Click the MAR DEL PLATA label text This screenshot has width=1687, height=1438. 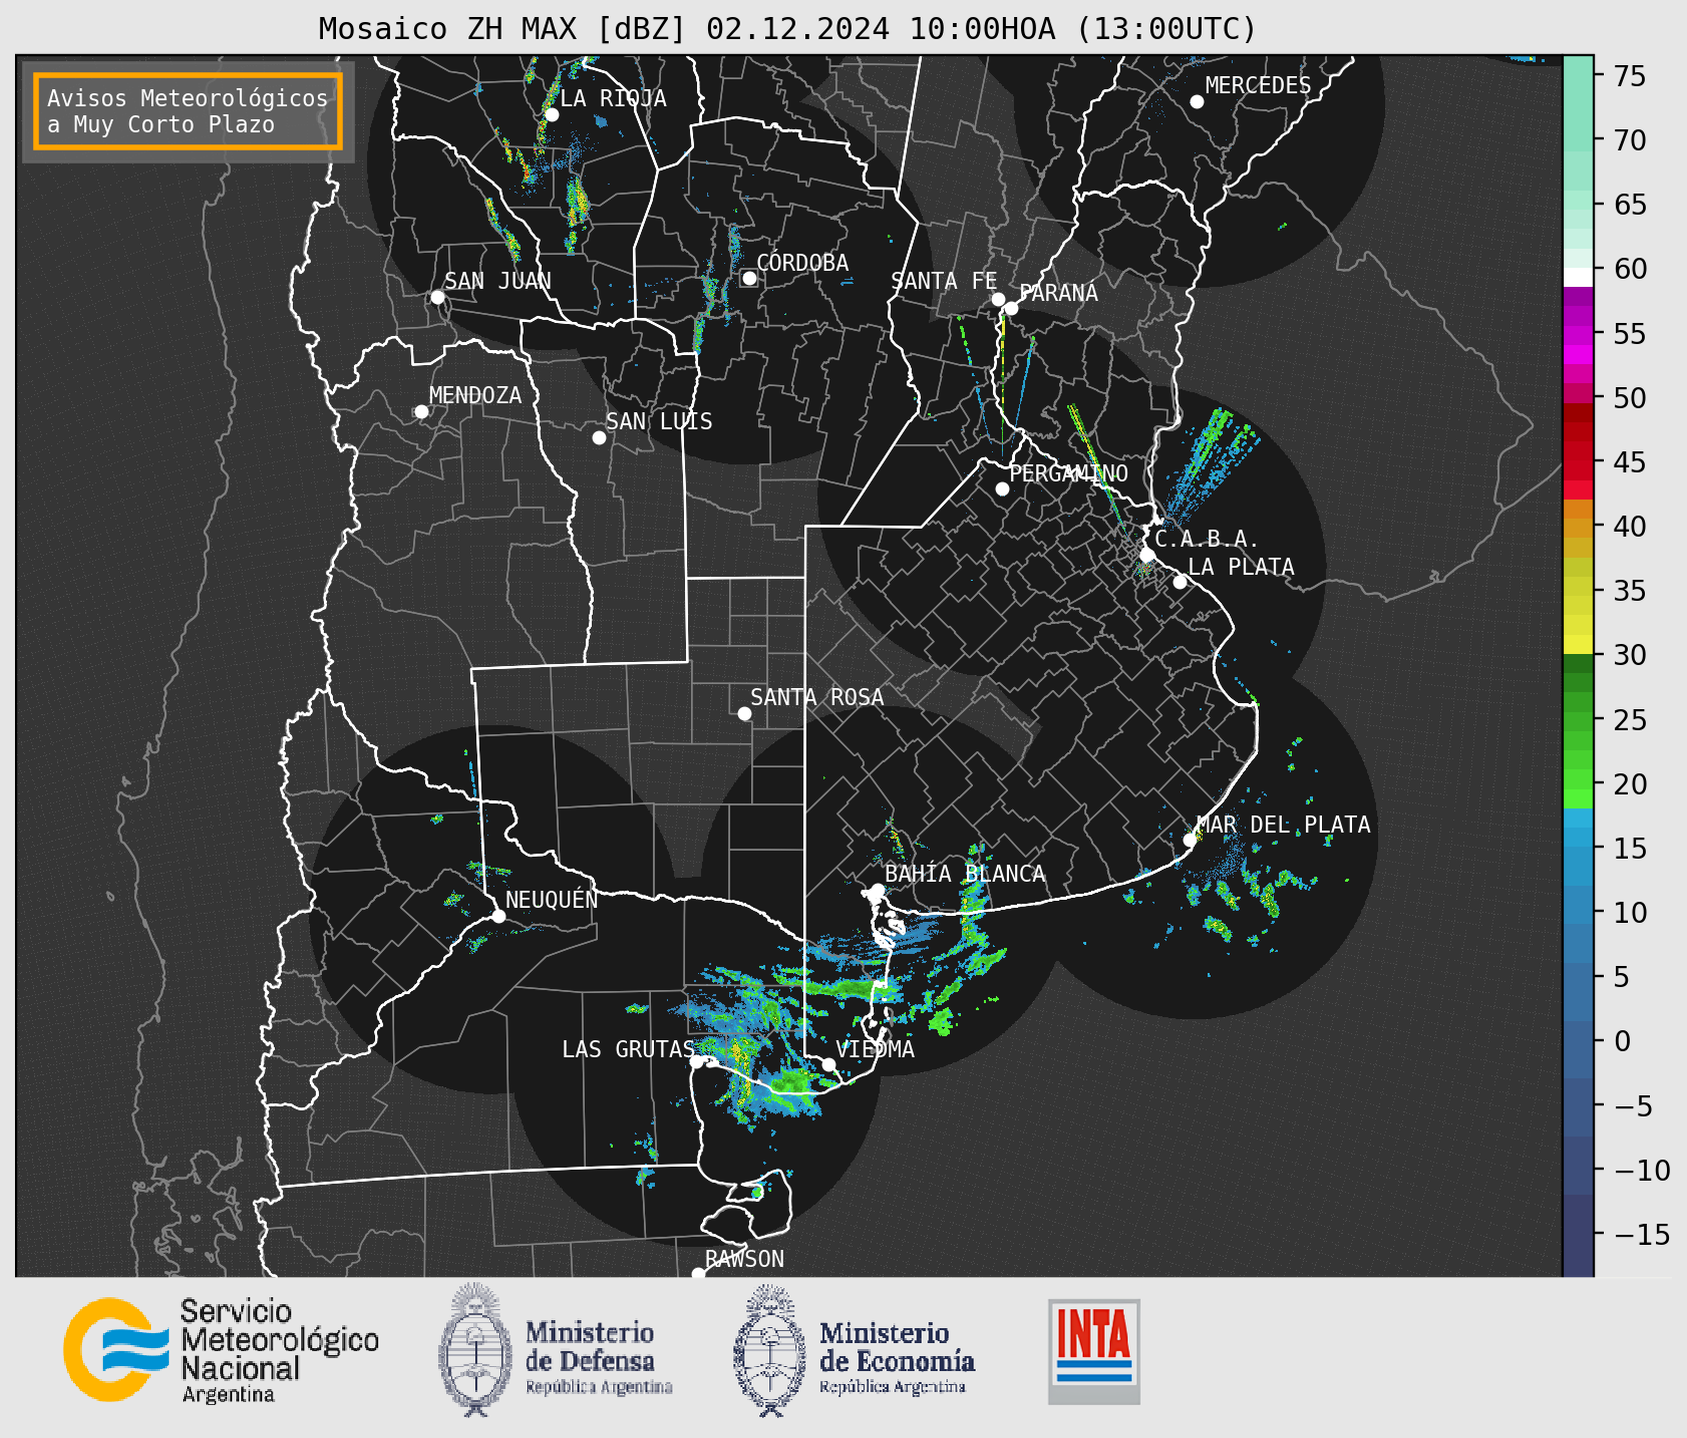[x=1284, y=824]
